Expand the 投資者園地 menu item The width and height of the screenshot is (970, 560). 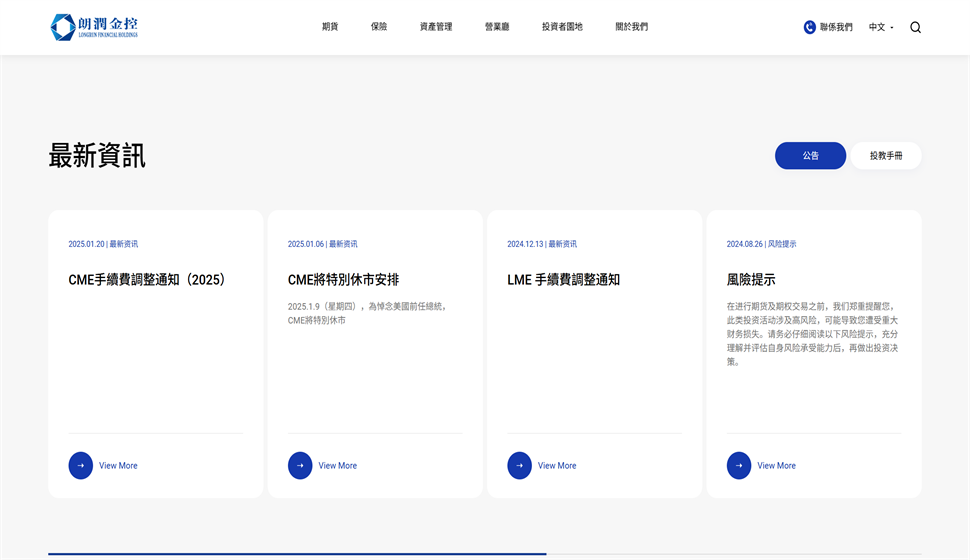coord(562,27)
